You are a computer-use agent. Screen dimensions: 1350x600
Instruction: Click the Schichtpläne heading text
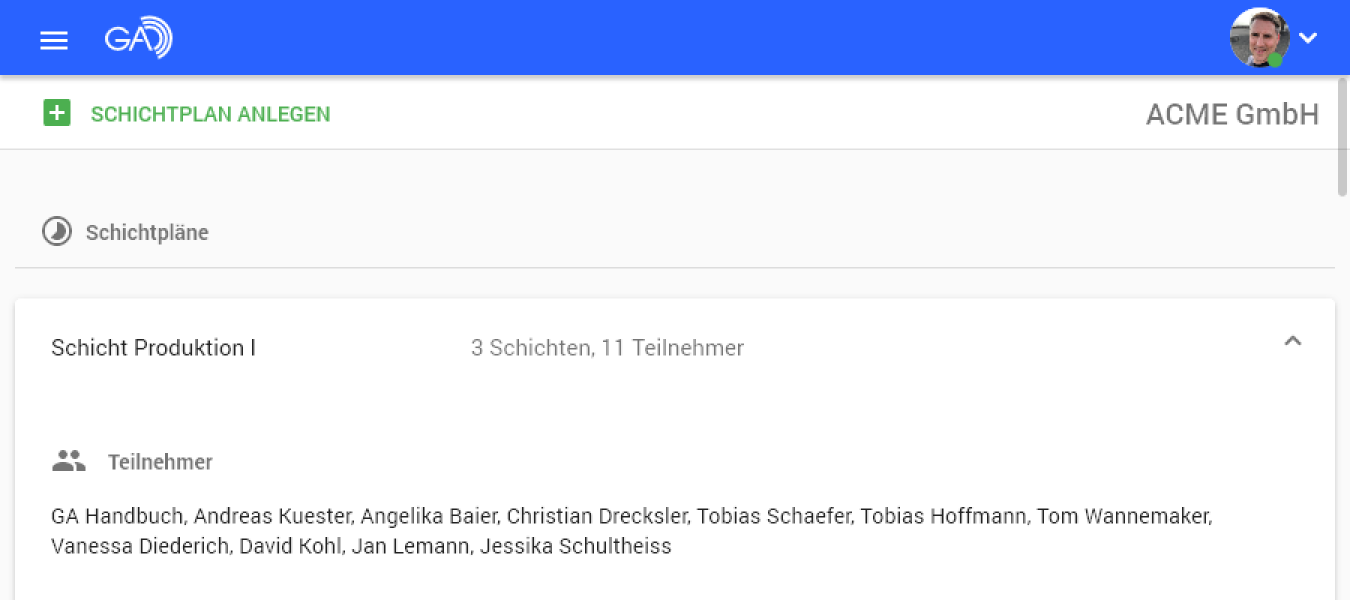[x=147, y=231]
